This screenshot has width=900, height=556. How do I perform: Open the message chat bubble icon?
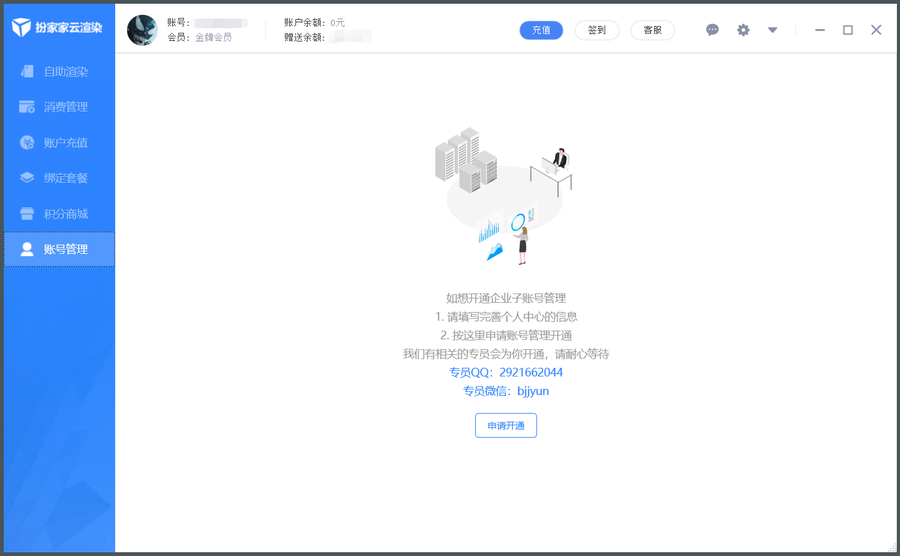pos(712,30)
